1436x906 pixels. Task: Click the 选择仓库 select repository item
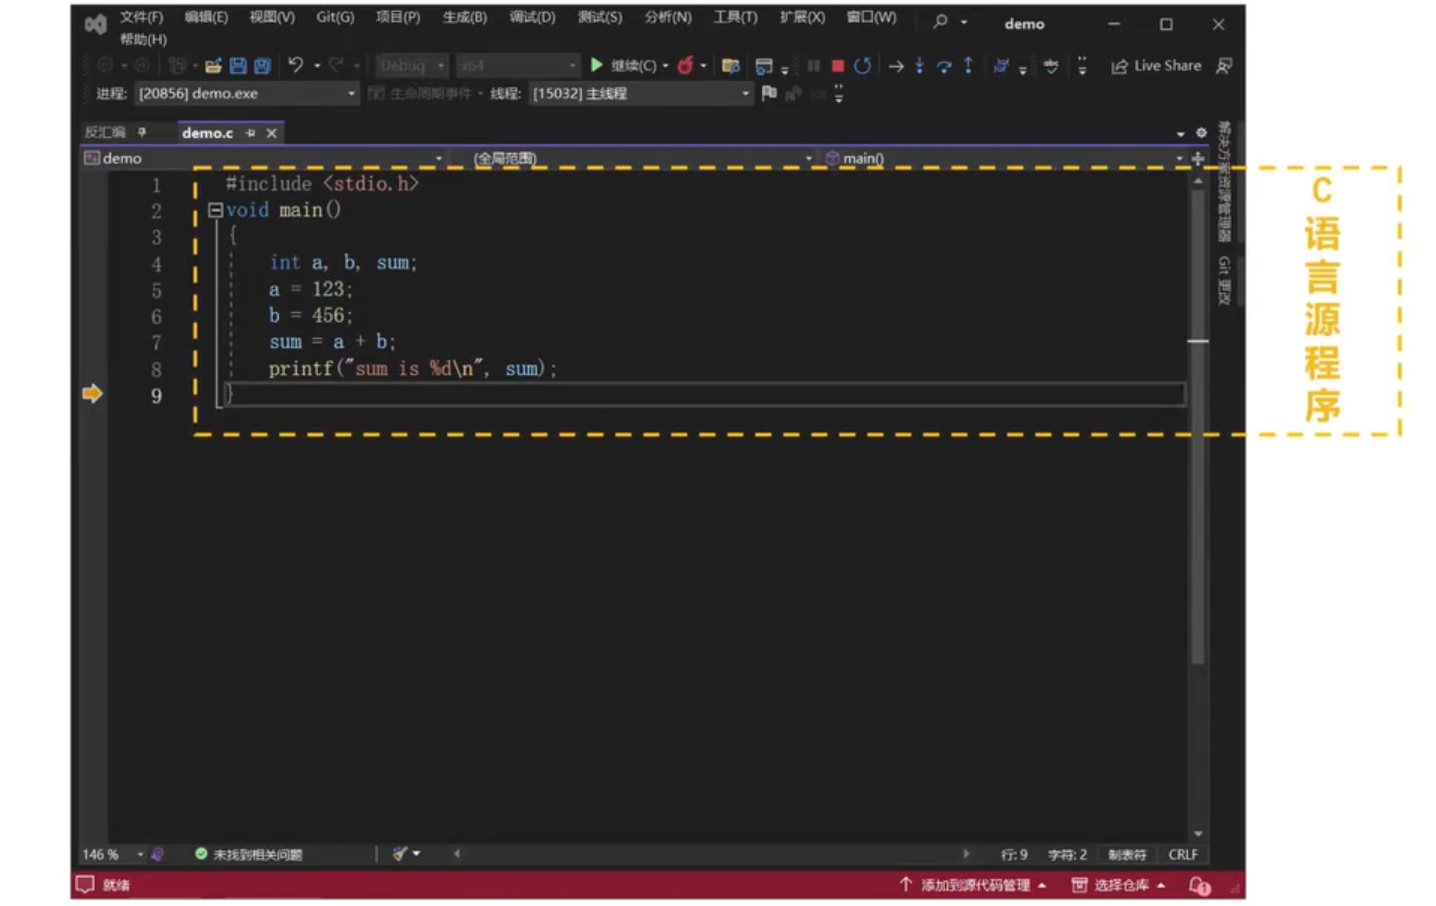pos(1119,885)
